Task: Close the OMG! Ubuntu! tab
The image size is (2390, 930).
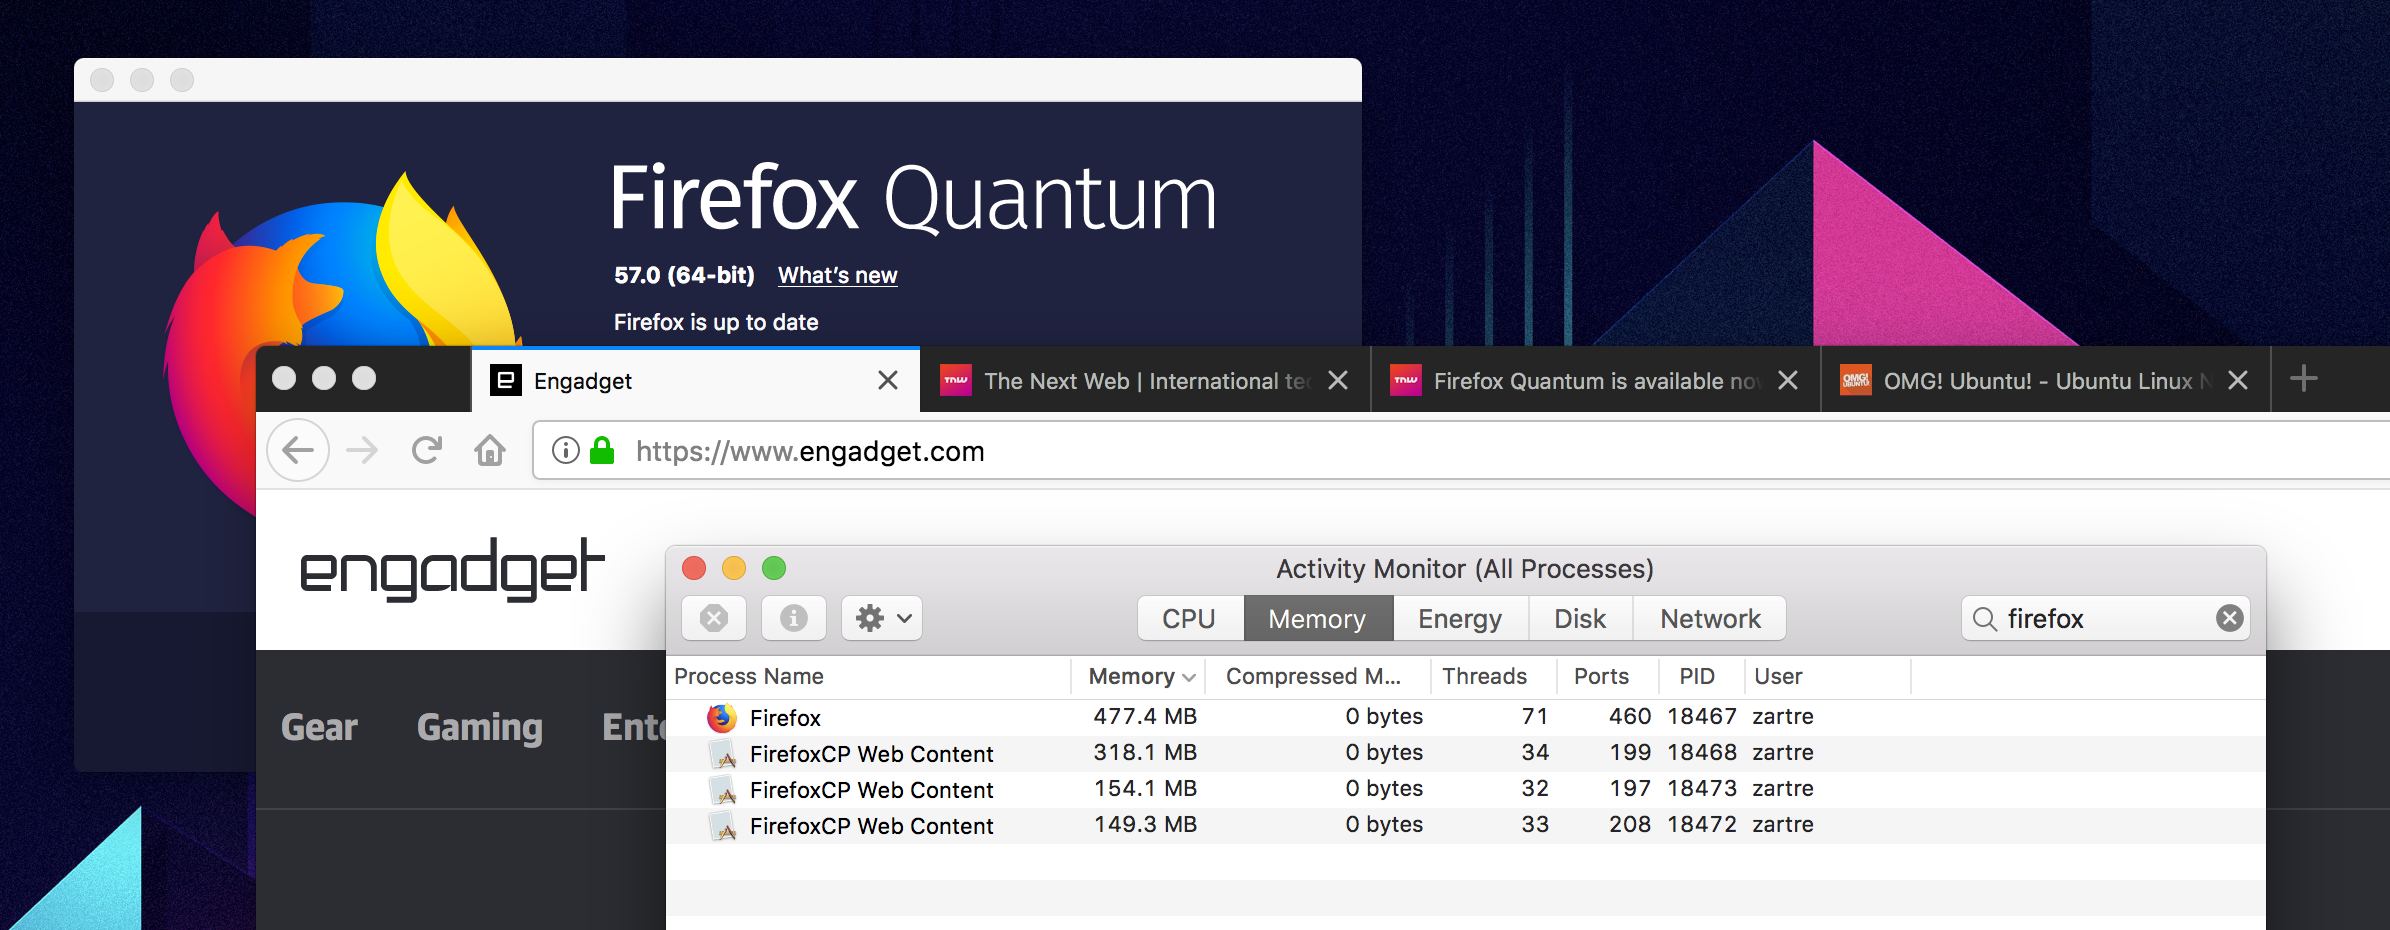Action: click(2238, 380)
